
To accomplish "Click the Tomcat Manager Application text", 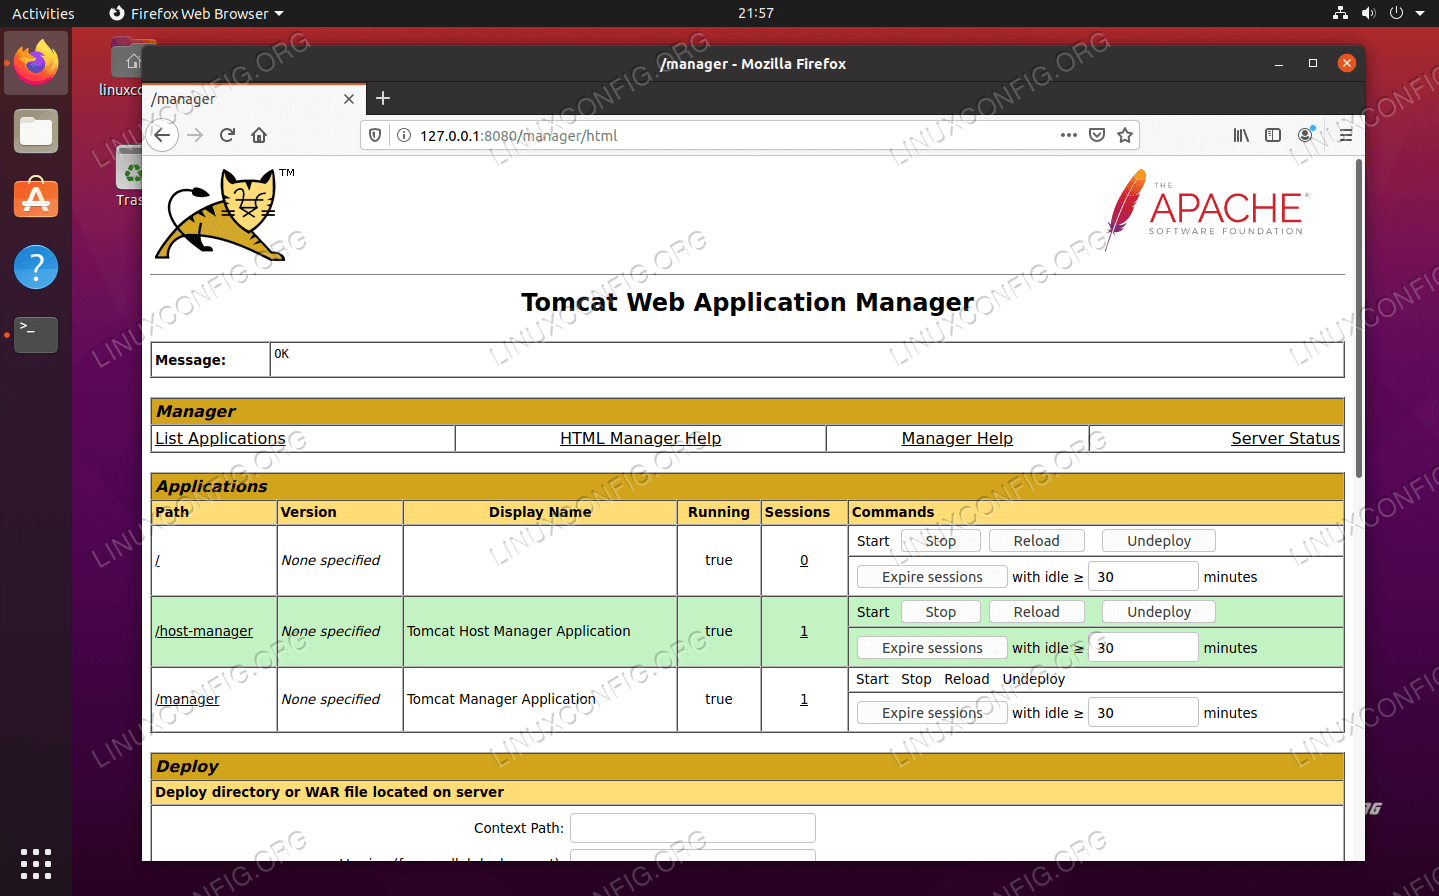I will pos(501,699).
